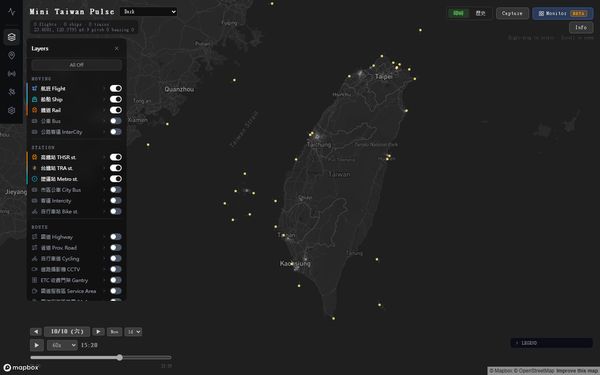Expand the Flight layer options chevron

click(x=104, y=88)
